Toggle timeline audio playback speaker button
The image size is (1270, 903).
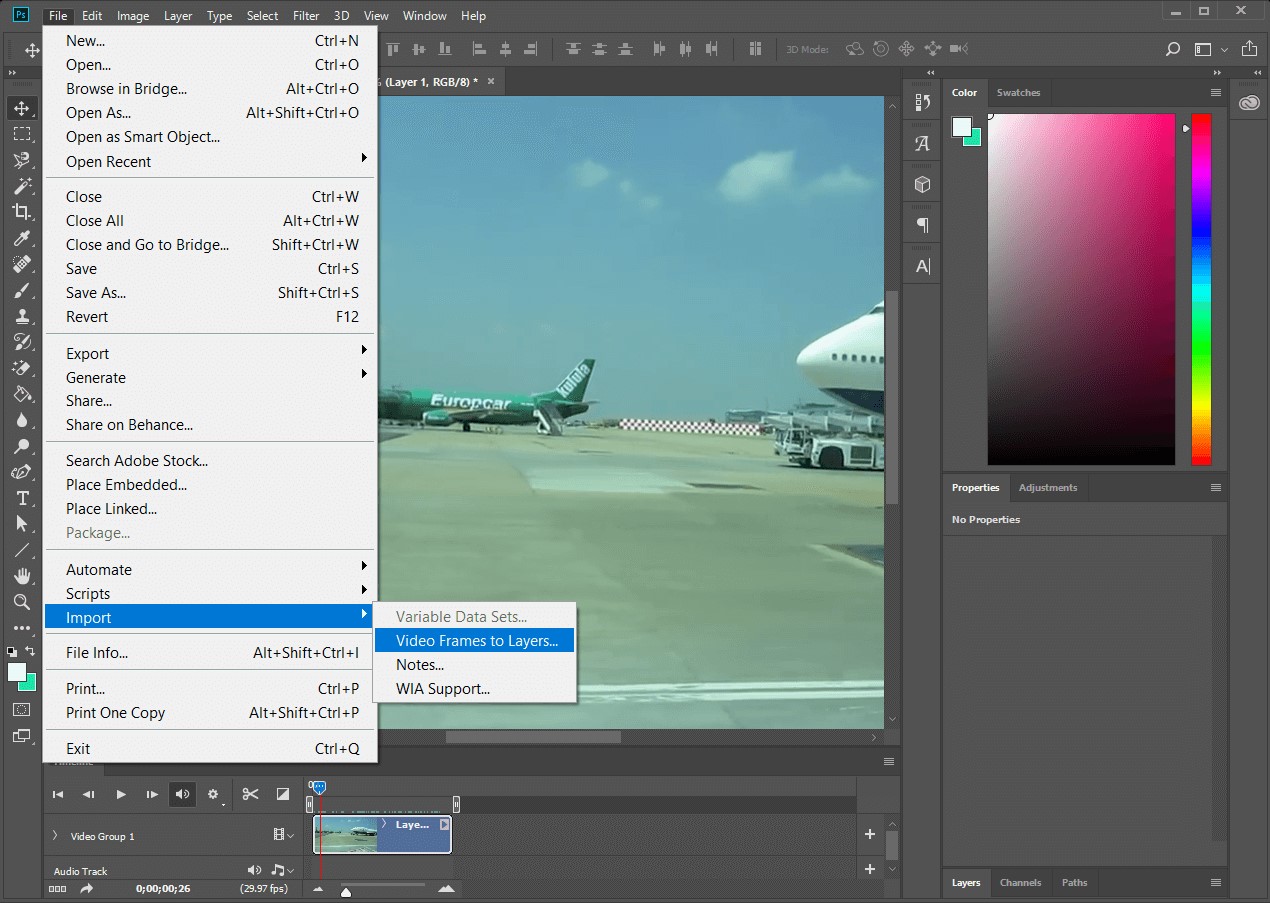pos(182,794)
